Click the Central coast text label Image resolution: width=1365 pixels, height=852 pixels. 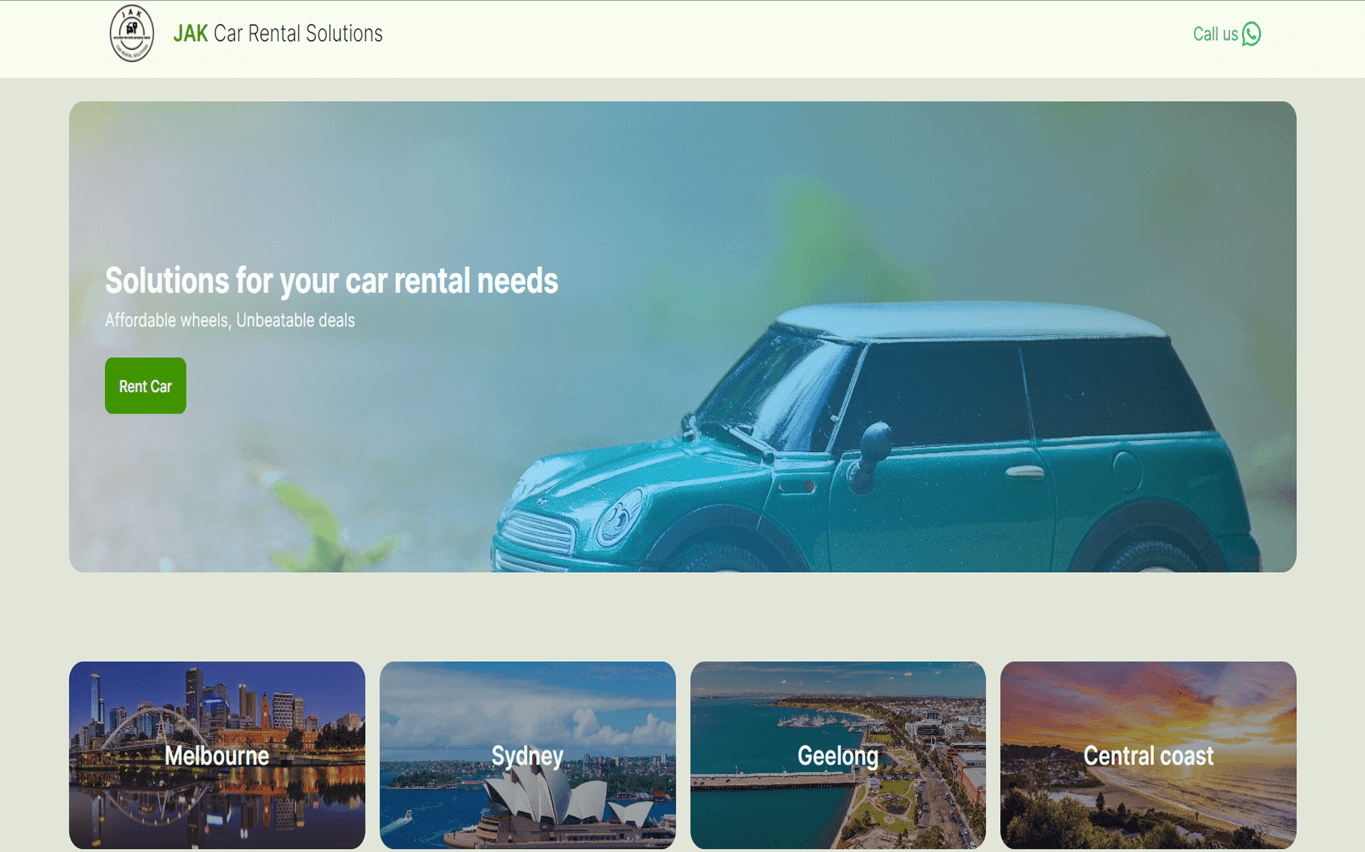point(1148,756)
